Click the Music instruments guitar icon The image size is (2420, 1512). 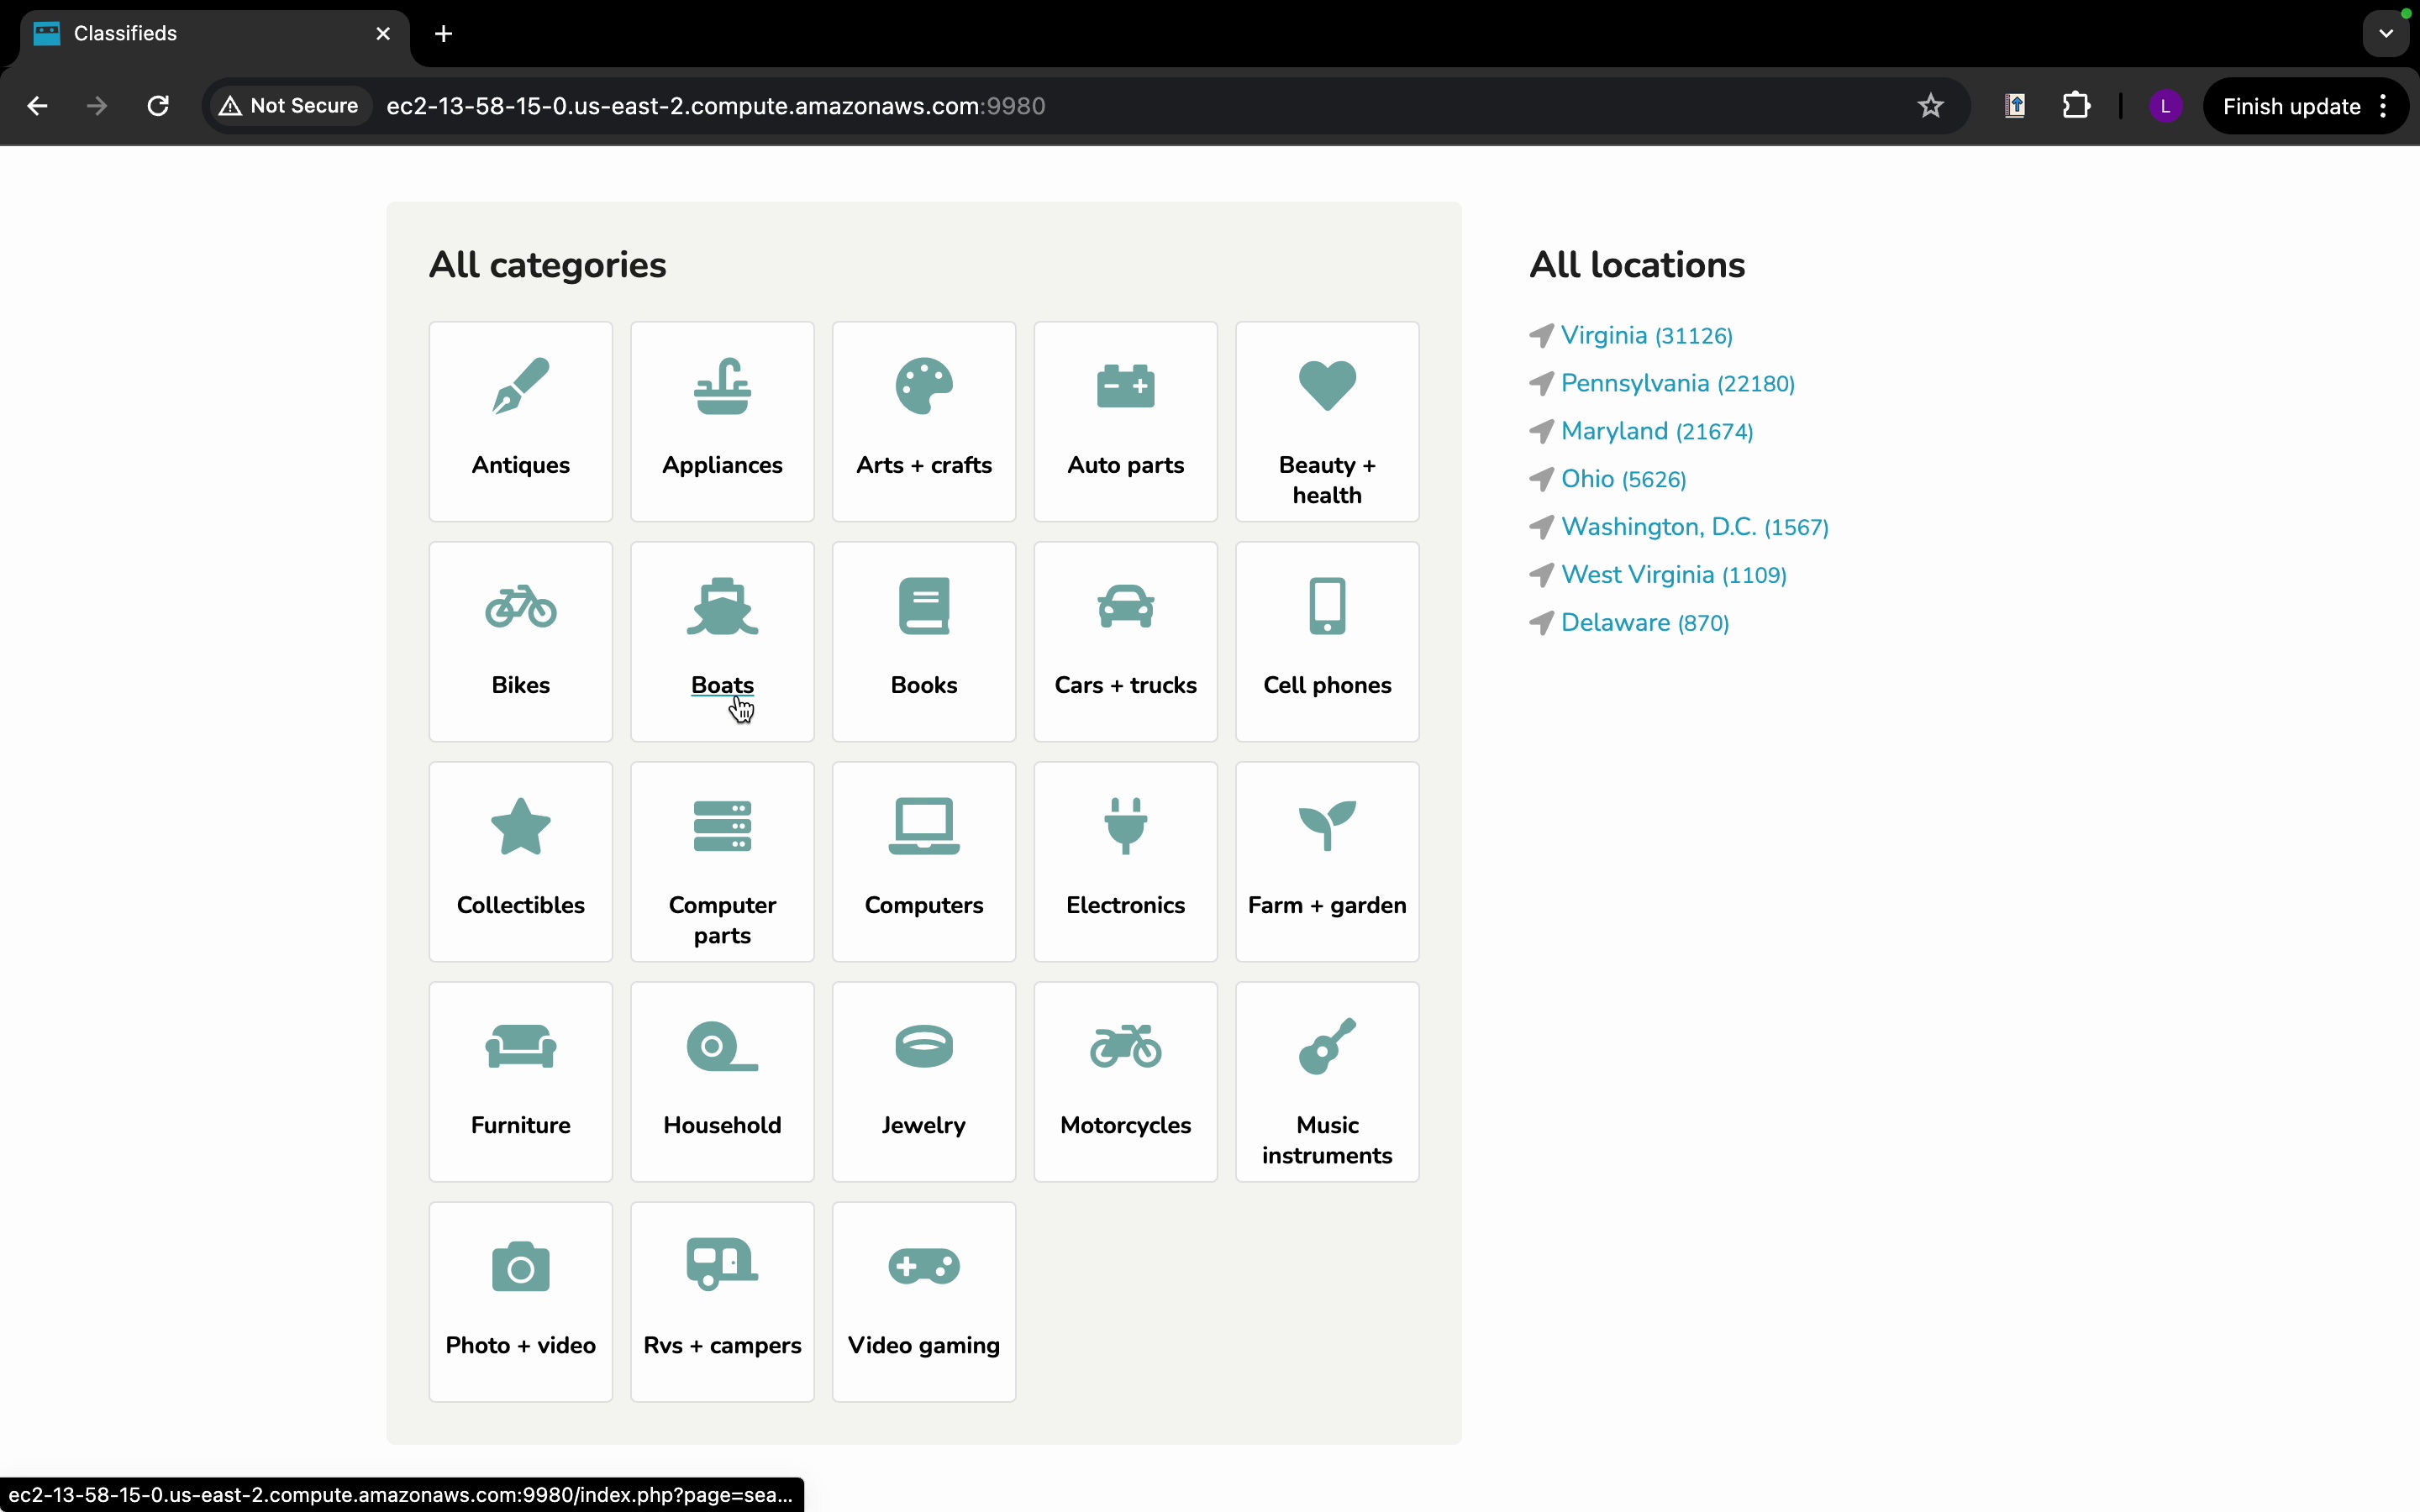pos(1327,1046)
